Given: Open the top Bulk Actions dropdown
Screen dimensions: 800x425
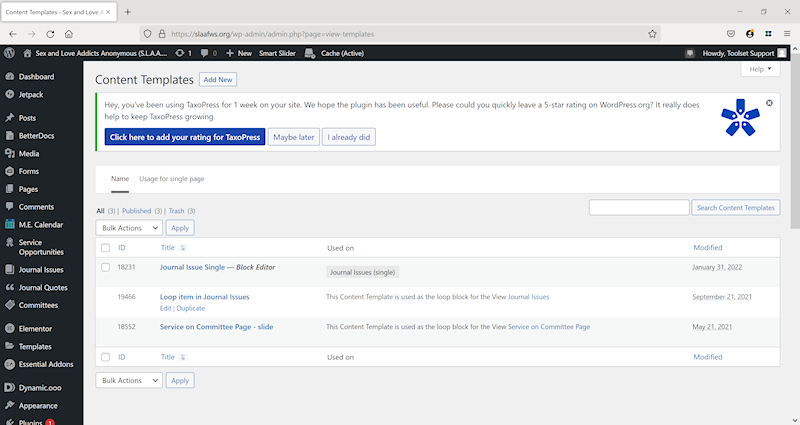Looking at the screenshot, I should point(129,228).
